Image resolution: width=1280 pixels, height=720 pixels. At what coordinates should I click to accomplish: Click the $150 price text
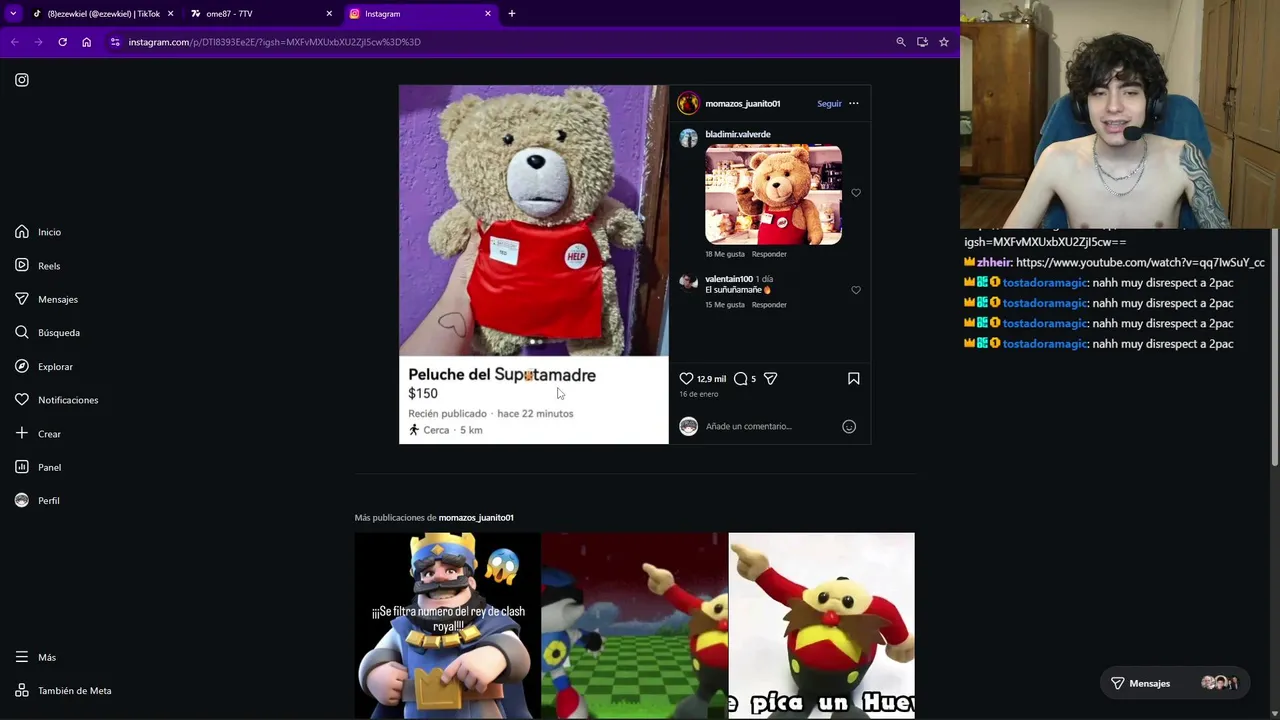(423, 394)
